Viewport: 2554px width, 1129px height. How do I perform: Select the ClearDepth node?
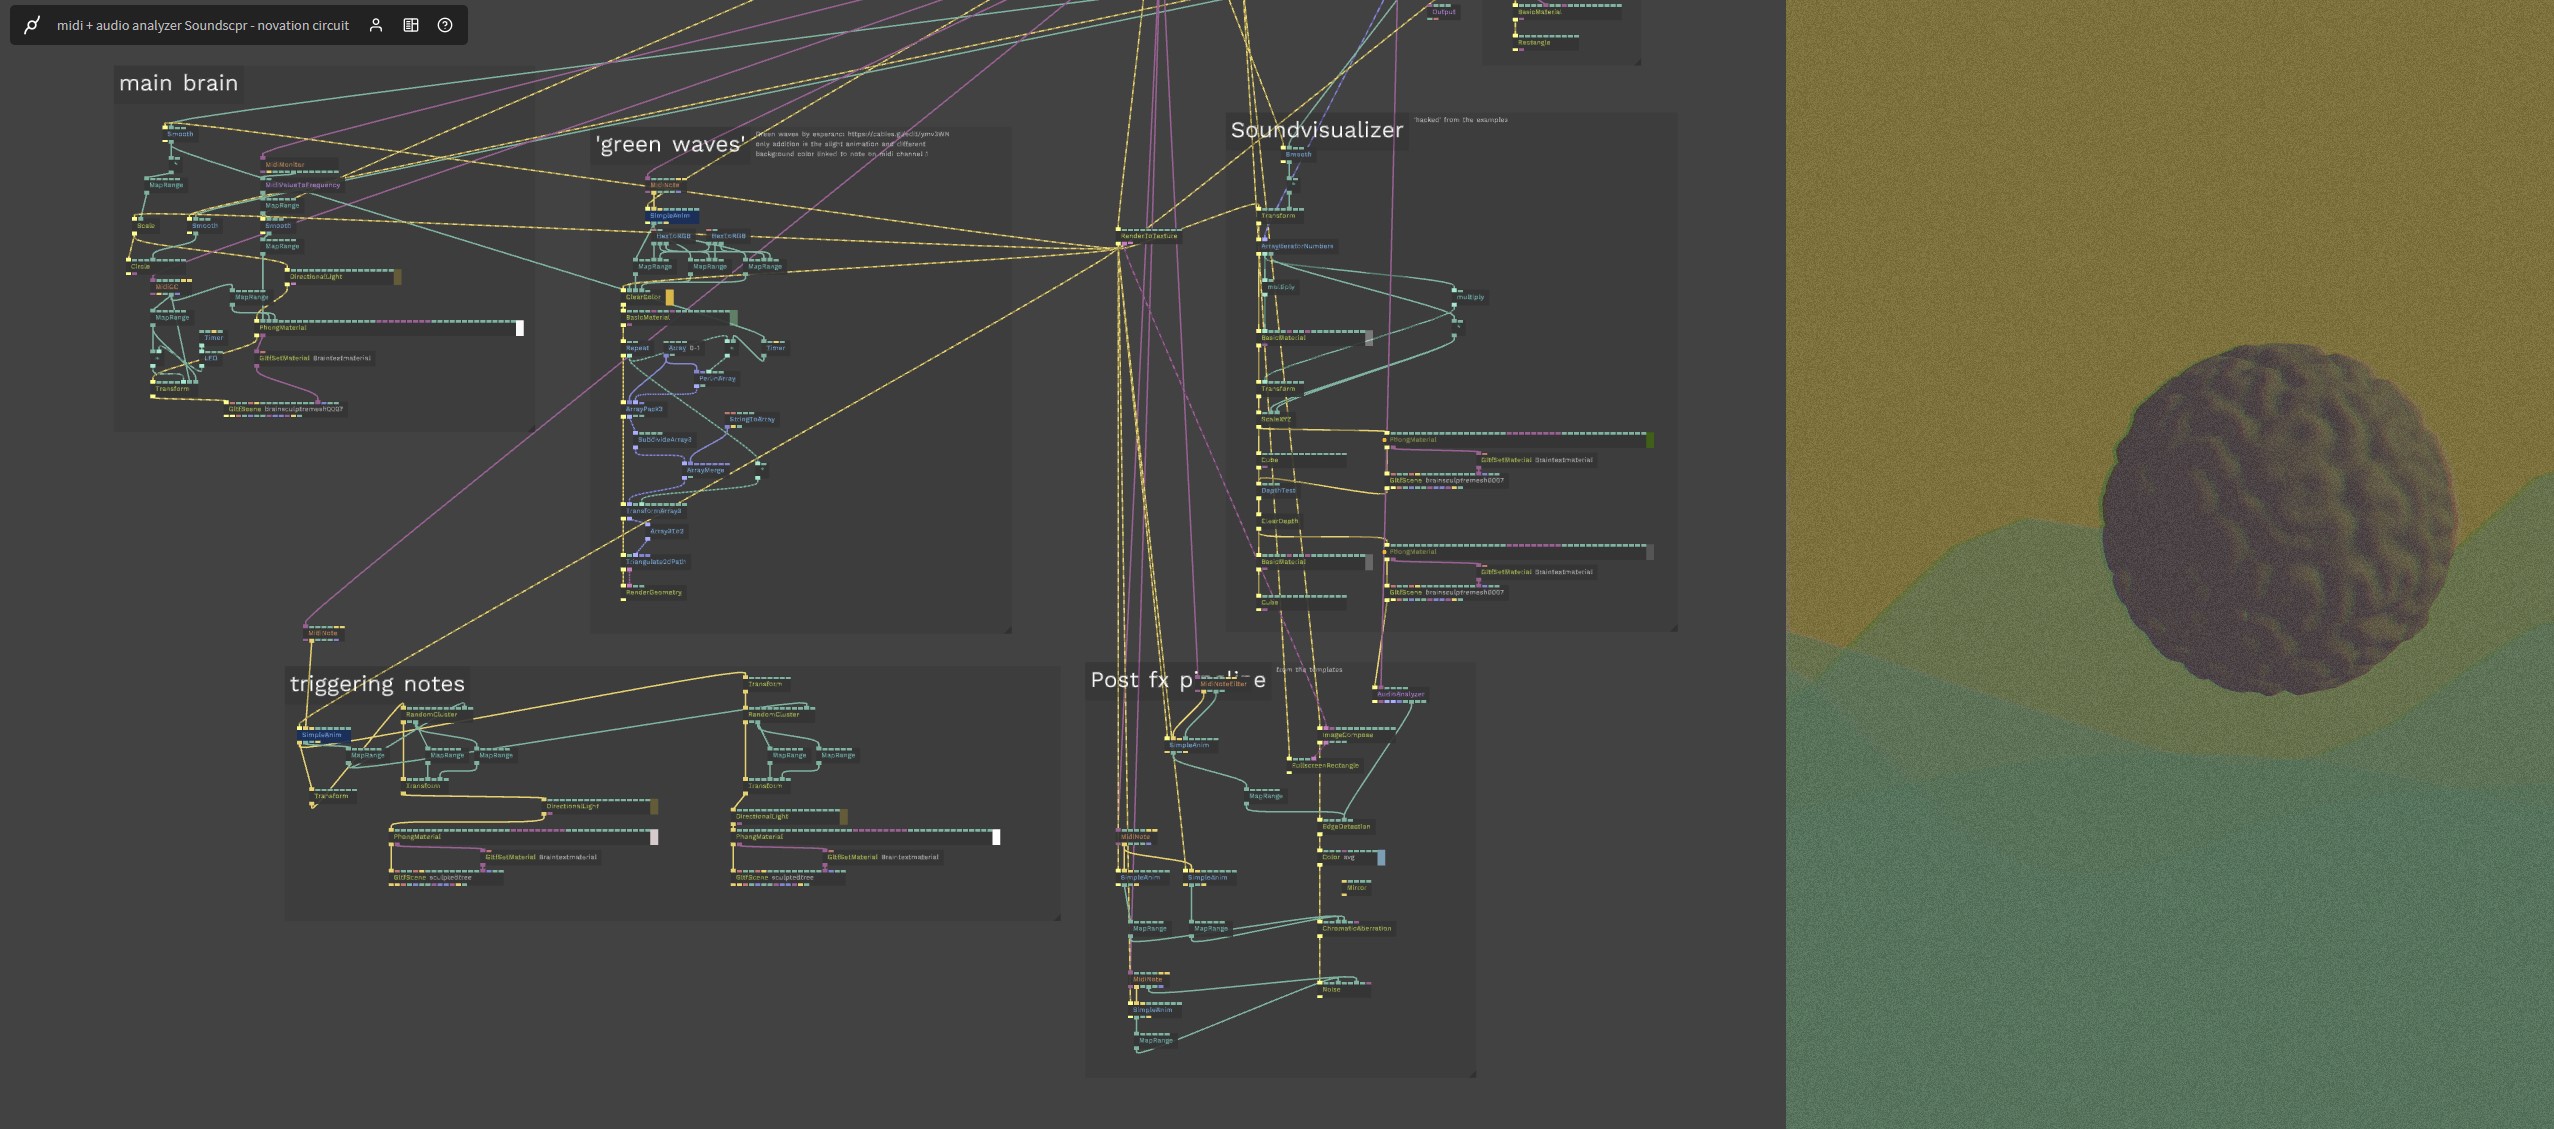pos(1280,521)
